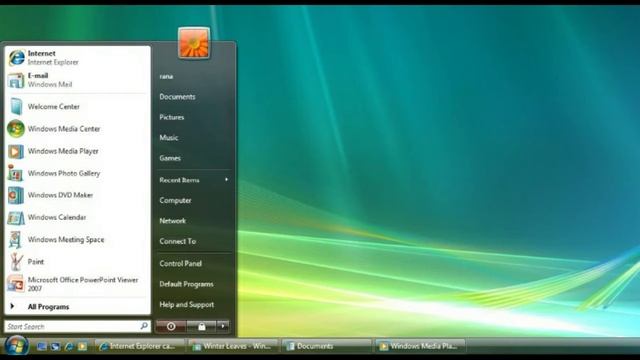Expand the shutdown options arrow
This screenshot has height=360, width=640.
point(223,326)
